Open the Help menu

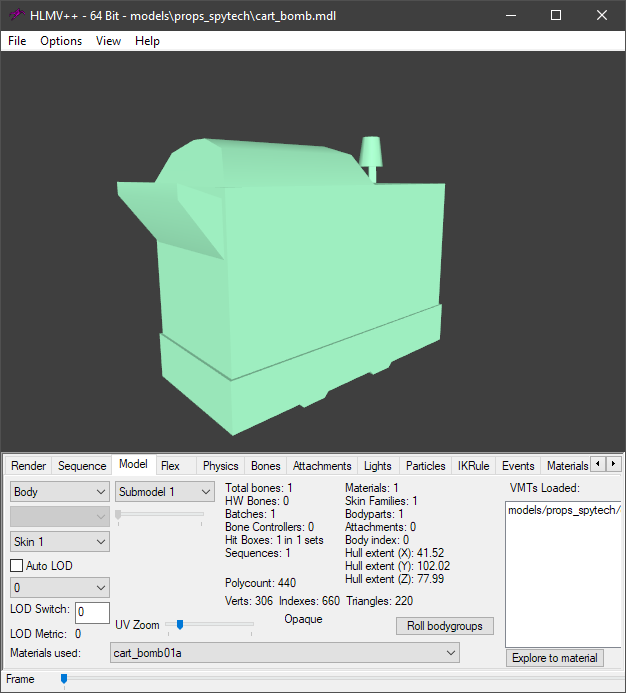coord(147,41)
